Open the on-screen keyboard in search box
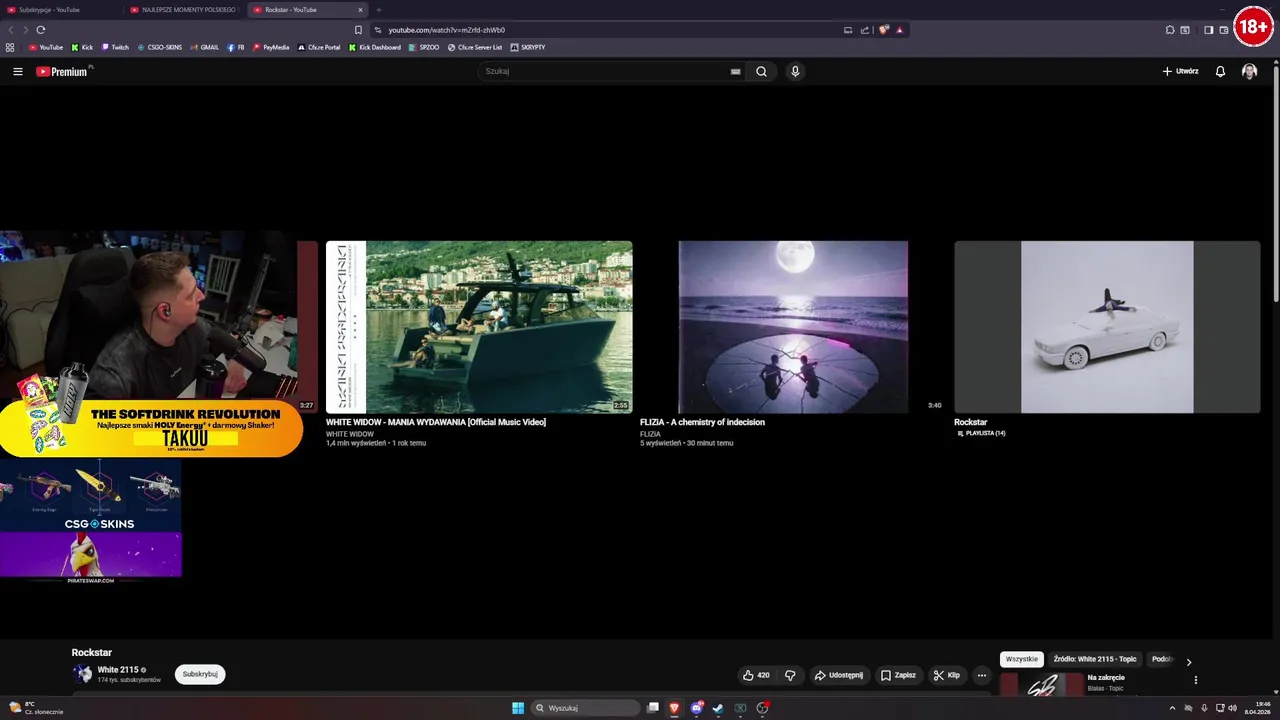Image resolution: width=1280 pixels, height=720 pixels. [x=735, y=72]
